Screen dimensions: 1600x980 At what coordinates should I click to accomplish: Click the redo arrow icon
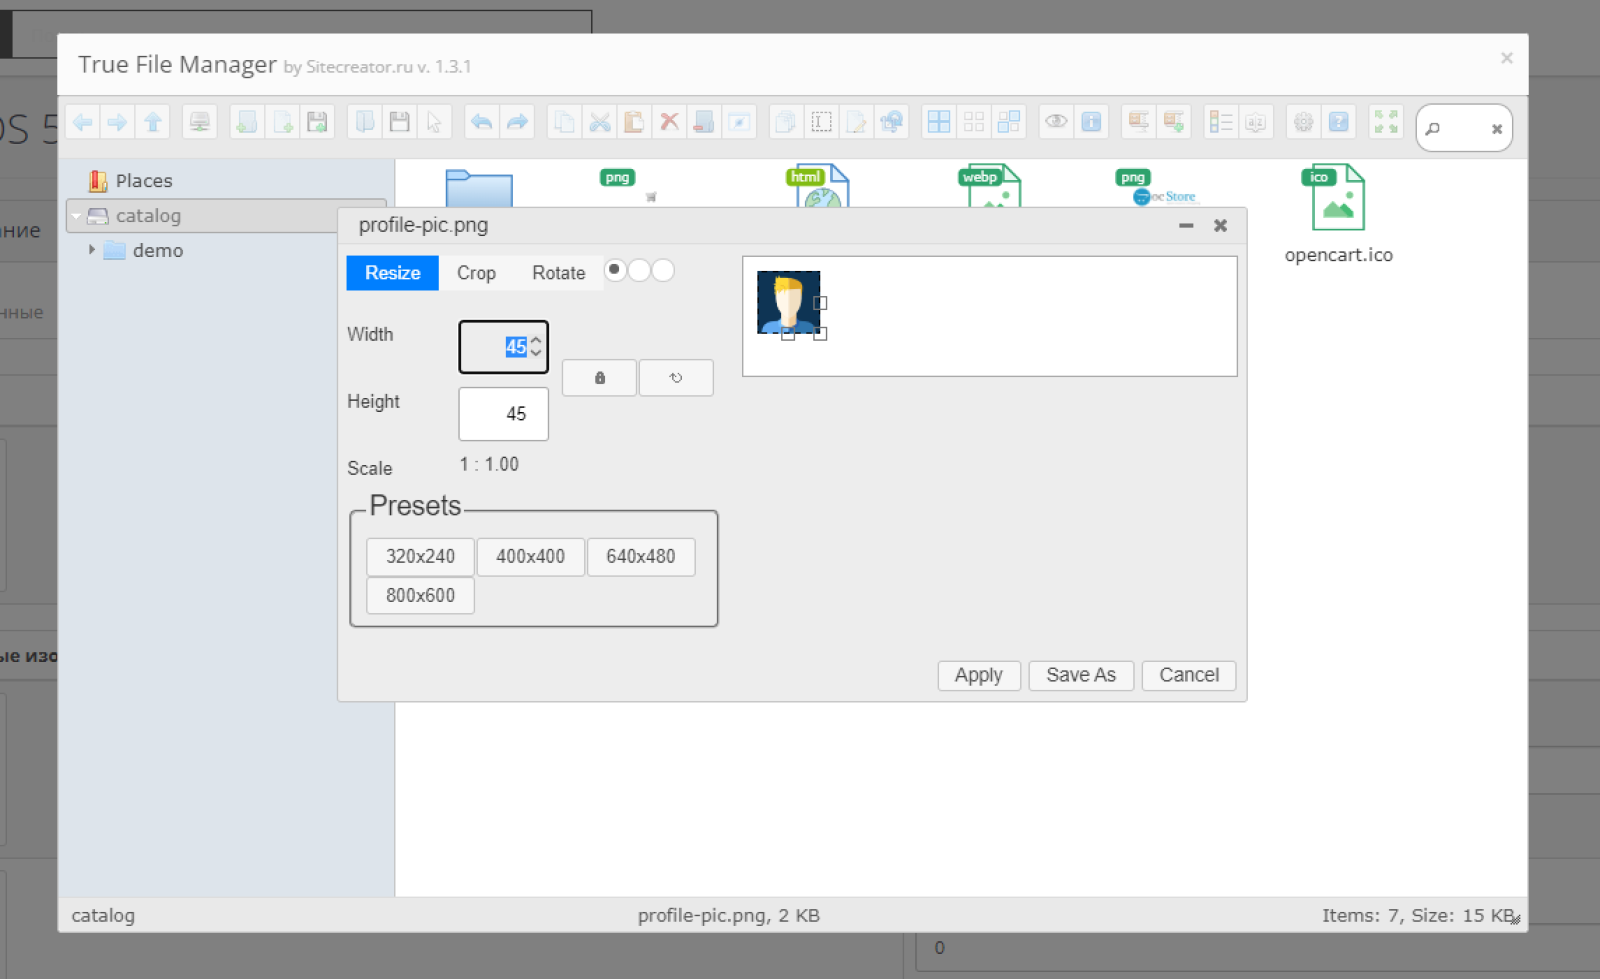coord(516,122)
